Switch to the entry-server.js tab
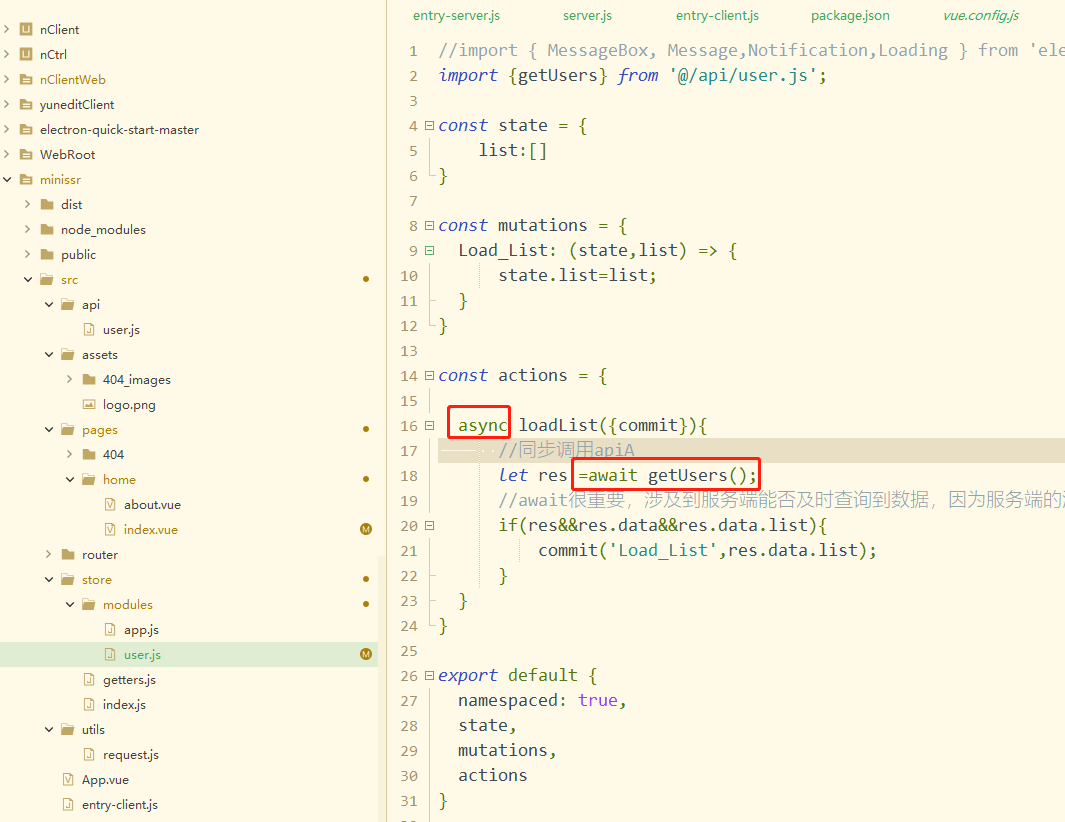Image resolution: width=1065 pixels, height=822 pixels. point(456,16)
